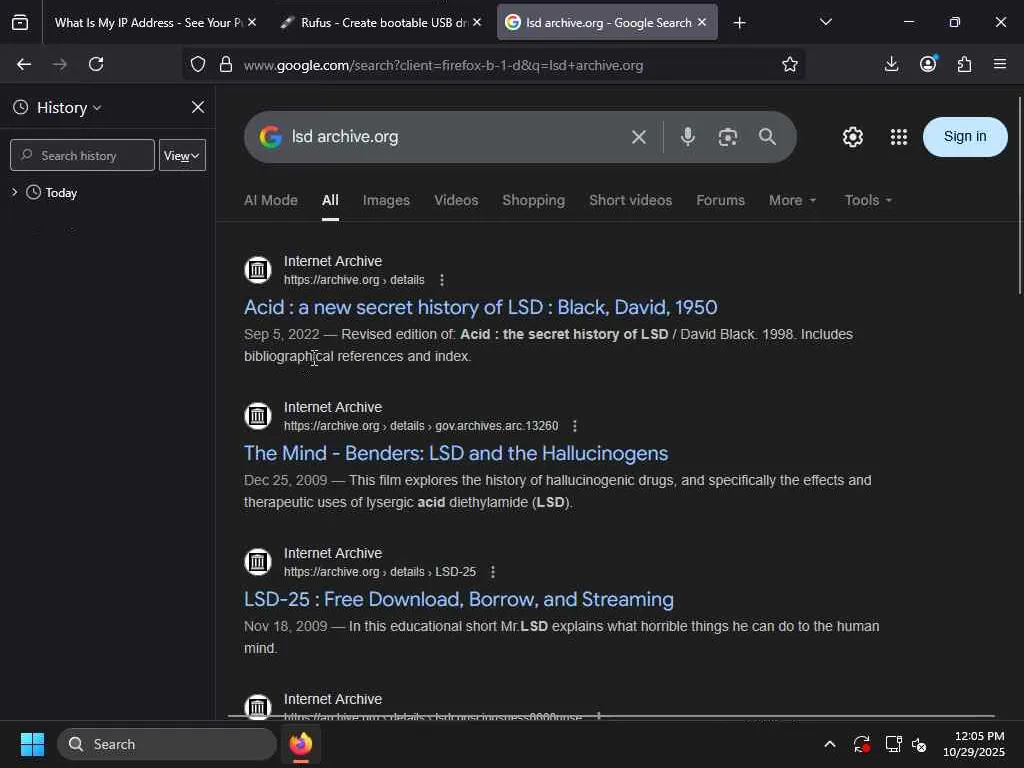
Task: Open Firefox account icon
Action: [928, 63]
